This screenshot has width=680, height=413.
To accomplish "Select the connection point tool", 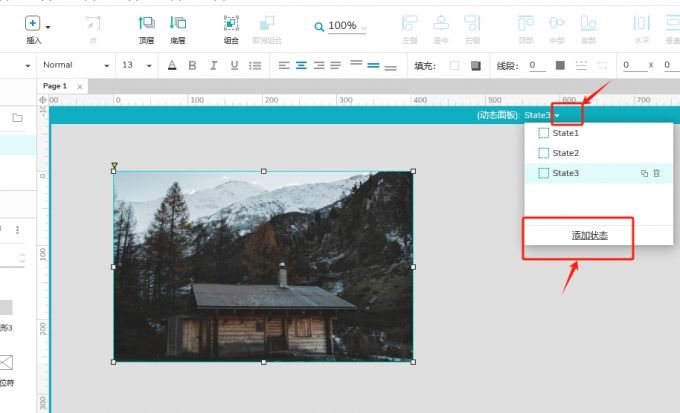I will pyautogui.click(x=93, y=23).
